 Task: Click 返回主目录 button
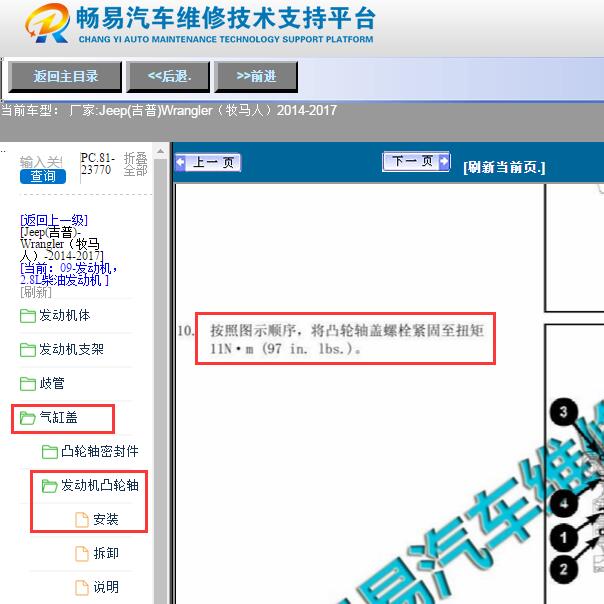point(65,77)
